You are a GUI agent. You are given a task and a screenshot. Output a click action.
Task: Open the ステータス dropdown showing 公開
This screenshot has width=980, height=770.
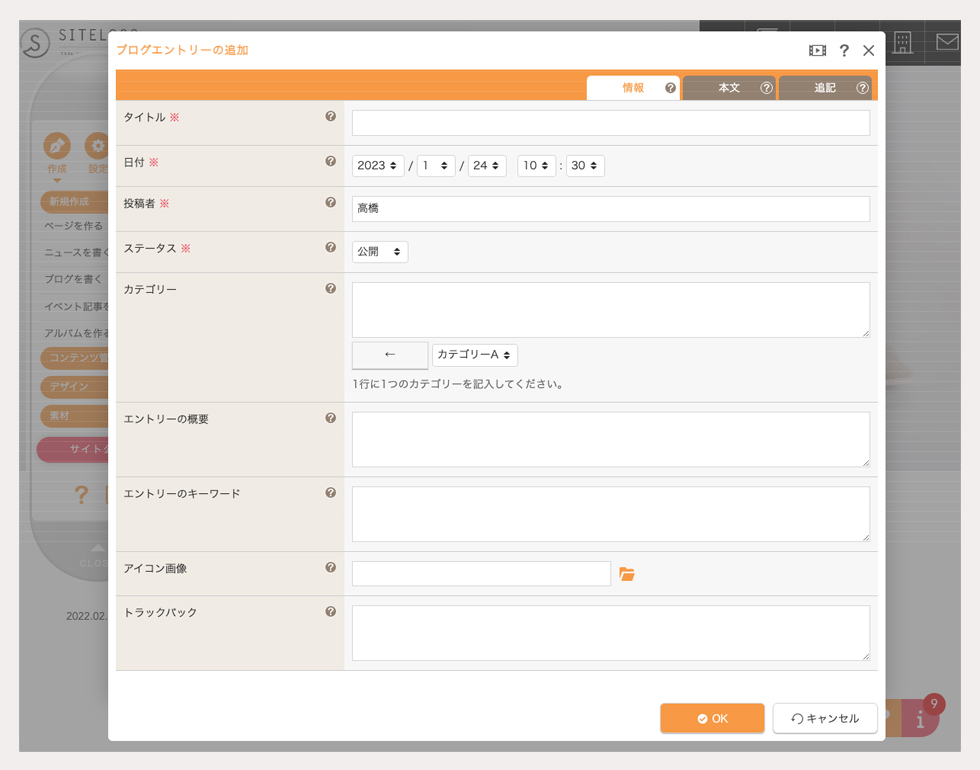coord(380,252)
